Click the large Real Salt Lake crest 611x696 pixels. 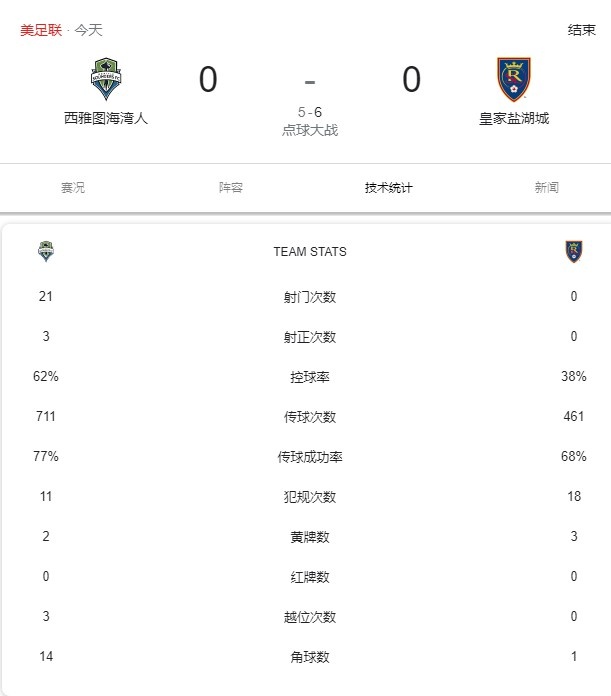514,79
